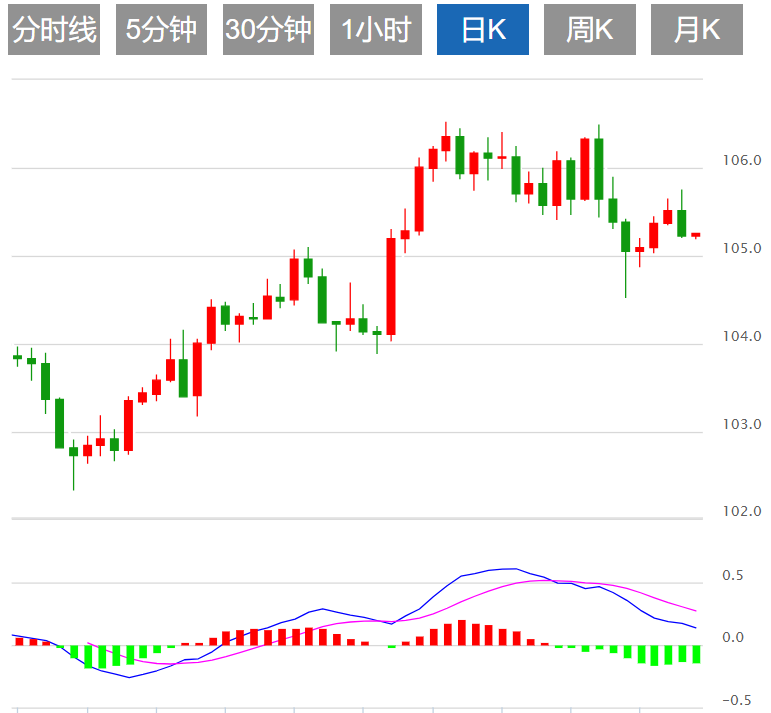This screenshot has height=713, width=771.
Task: Open the 1小时 interval chart
Action: 376,30
